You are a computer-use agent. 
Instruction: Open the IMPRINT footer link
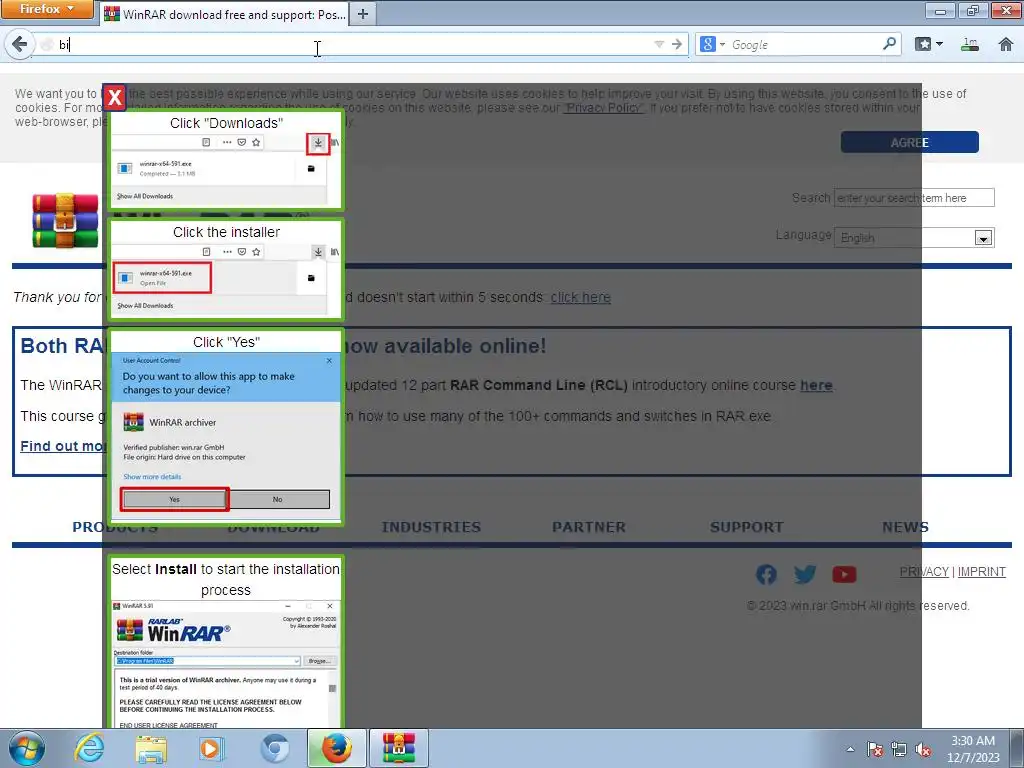click(982, 571)
